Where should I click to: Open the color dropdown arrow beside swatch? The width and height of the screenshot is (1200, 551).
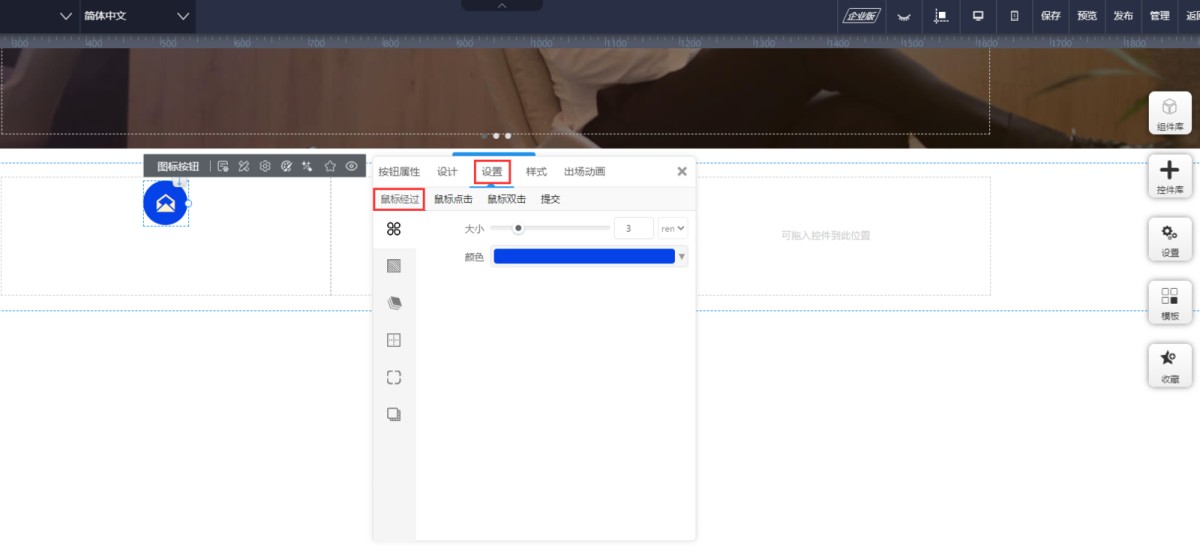[682, 257]
